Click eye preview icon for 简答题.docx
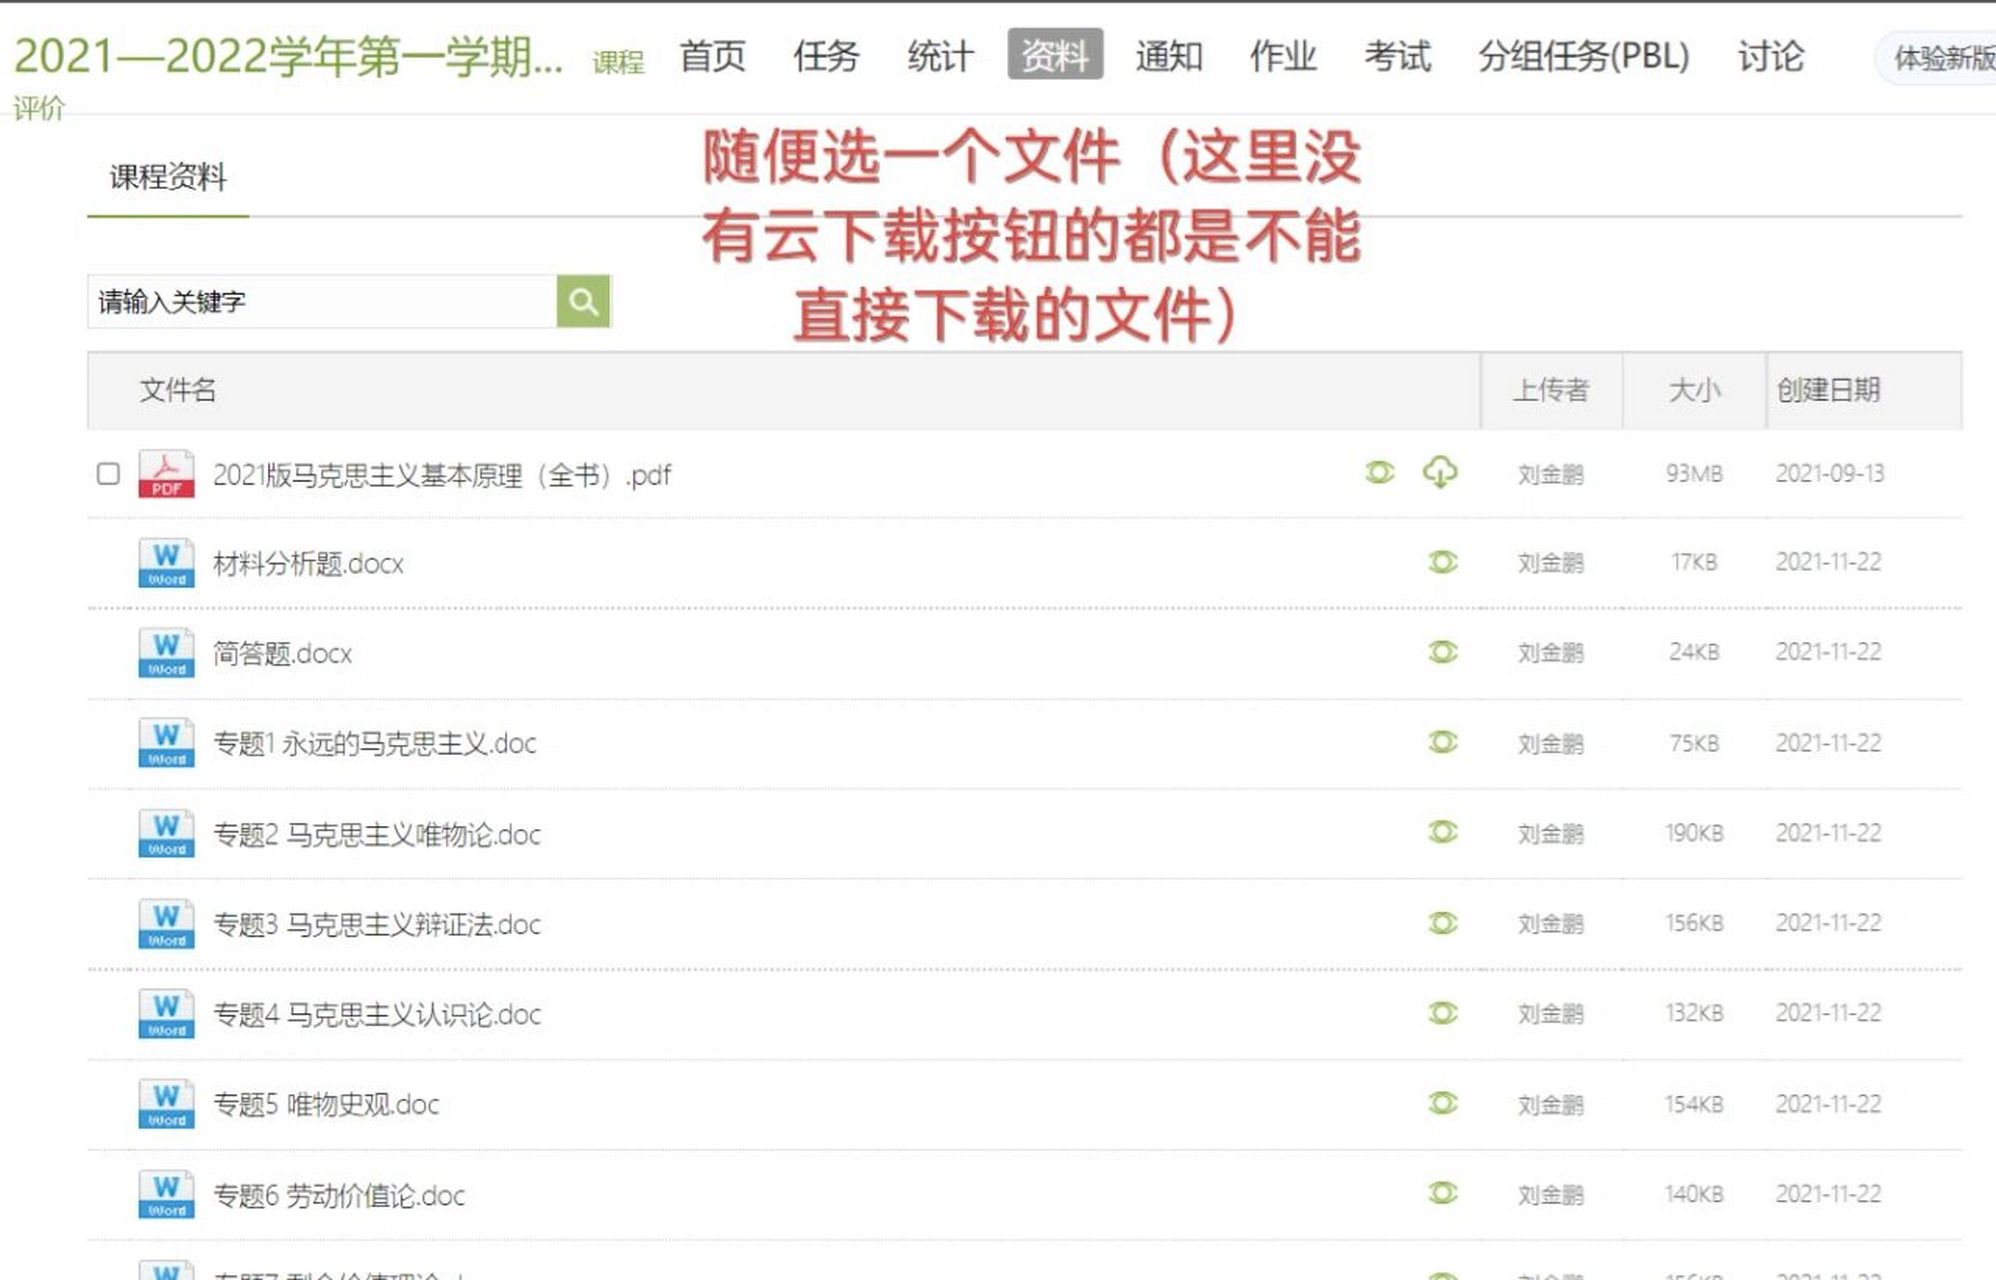The height and width of the screenshot is (1280, 1996). tap(1442, 652)
